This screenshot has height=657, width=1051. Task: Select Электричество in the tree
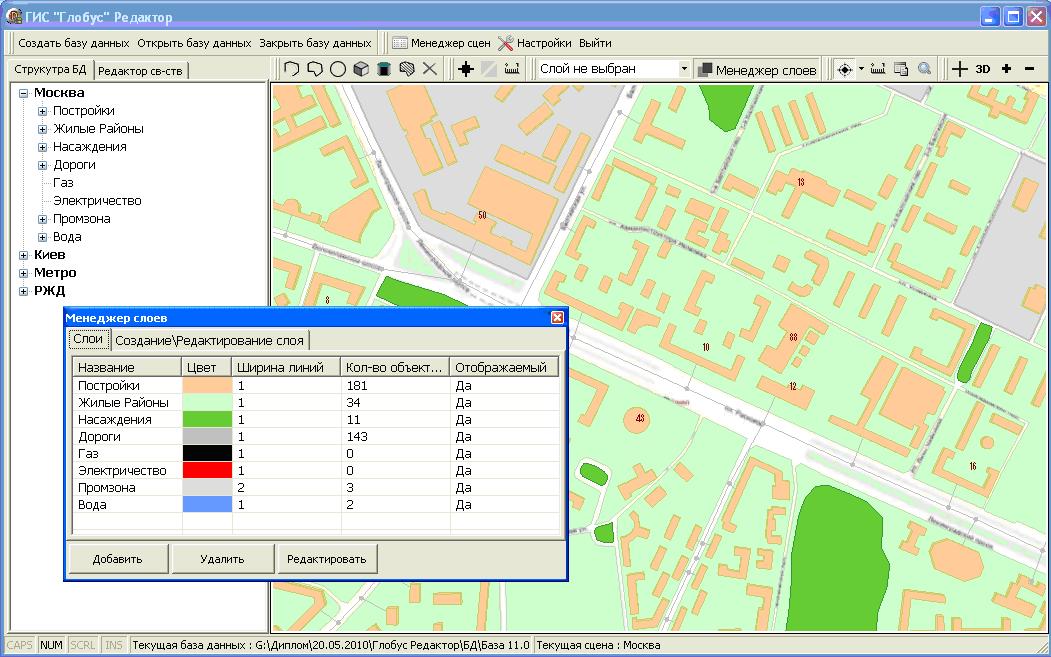click(97, 200)
